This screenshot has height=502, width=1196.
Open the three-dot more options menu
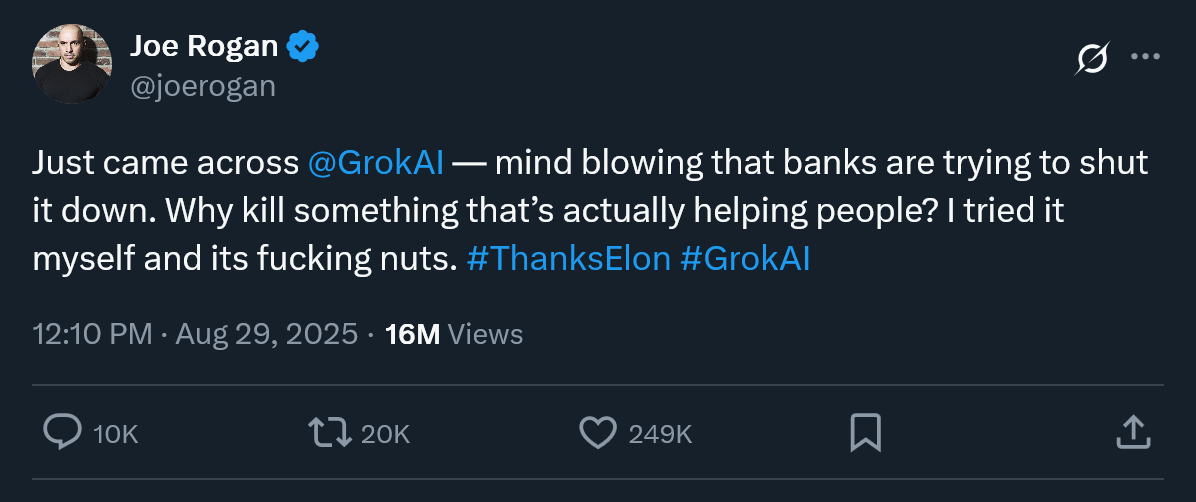[x=1144, y=57]
